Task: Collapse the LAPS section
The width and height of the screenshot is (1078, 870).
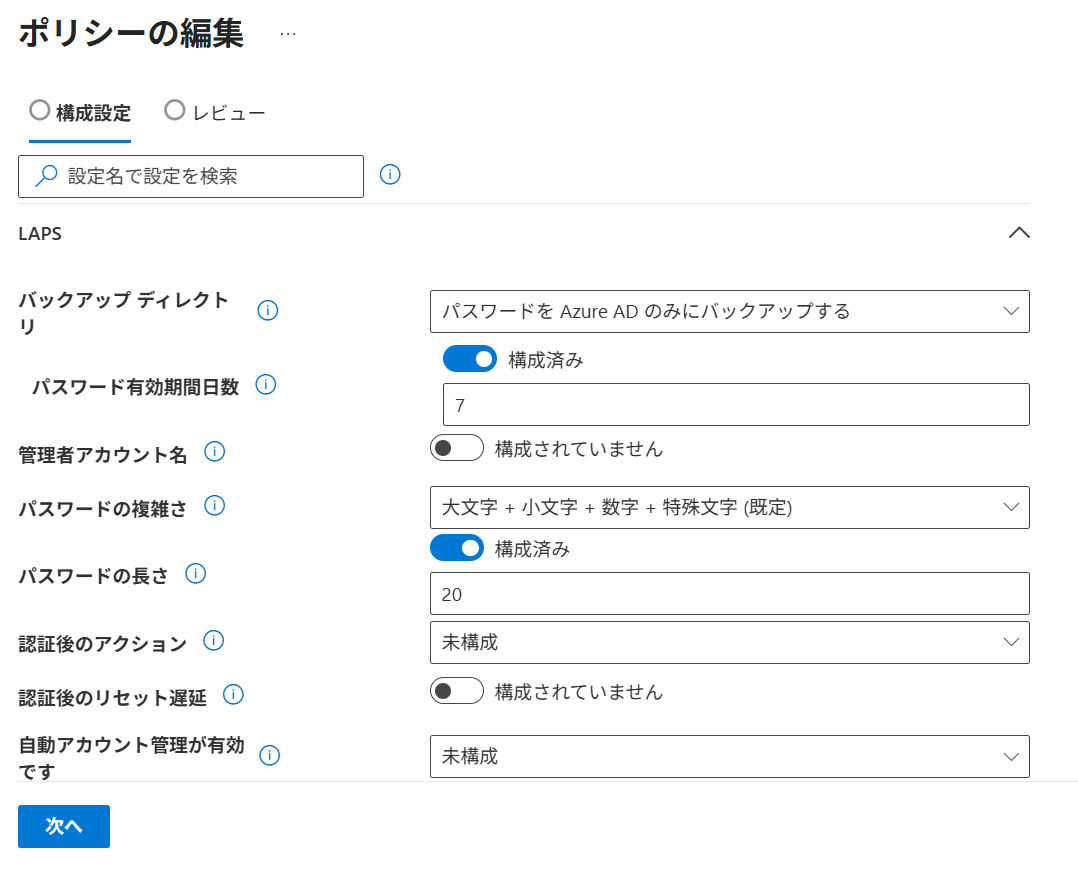Action: 1018,233
